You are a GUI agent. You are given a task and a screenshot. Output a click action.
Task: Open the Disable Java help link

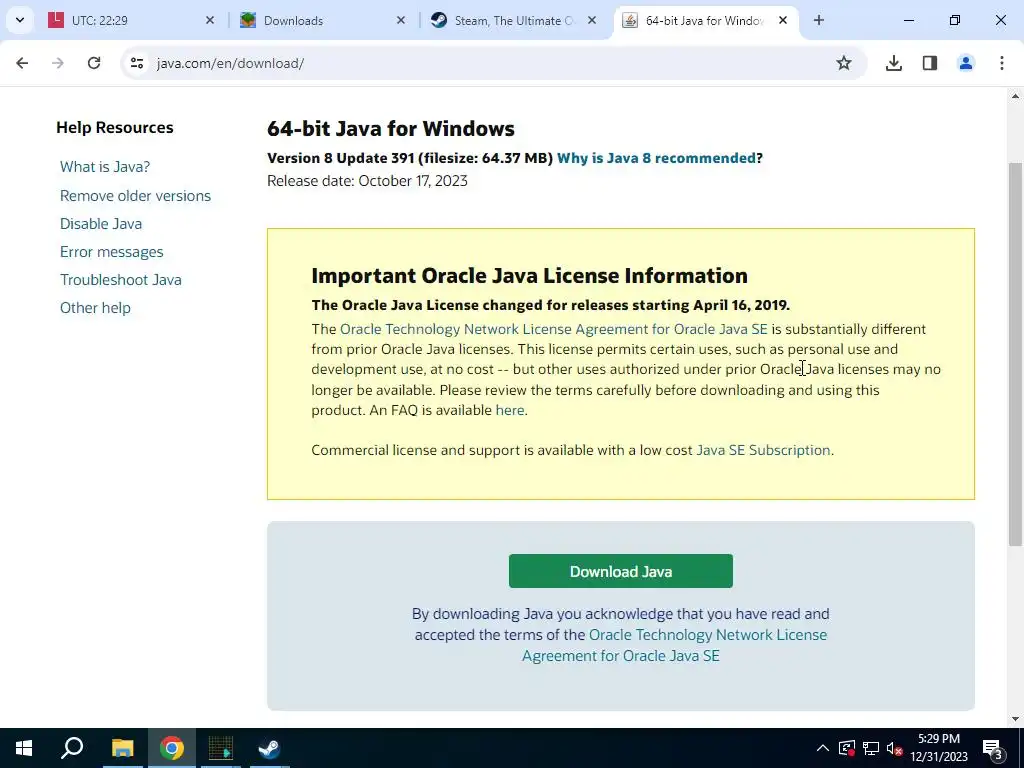101,224
